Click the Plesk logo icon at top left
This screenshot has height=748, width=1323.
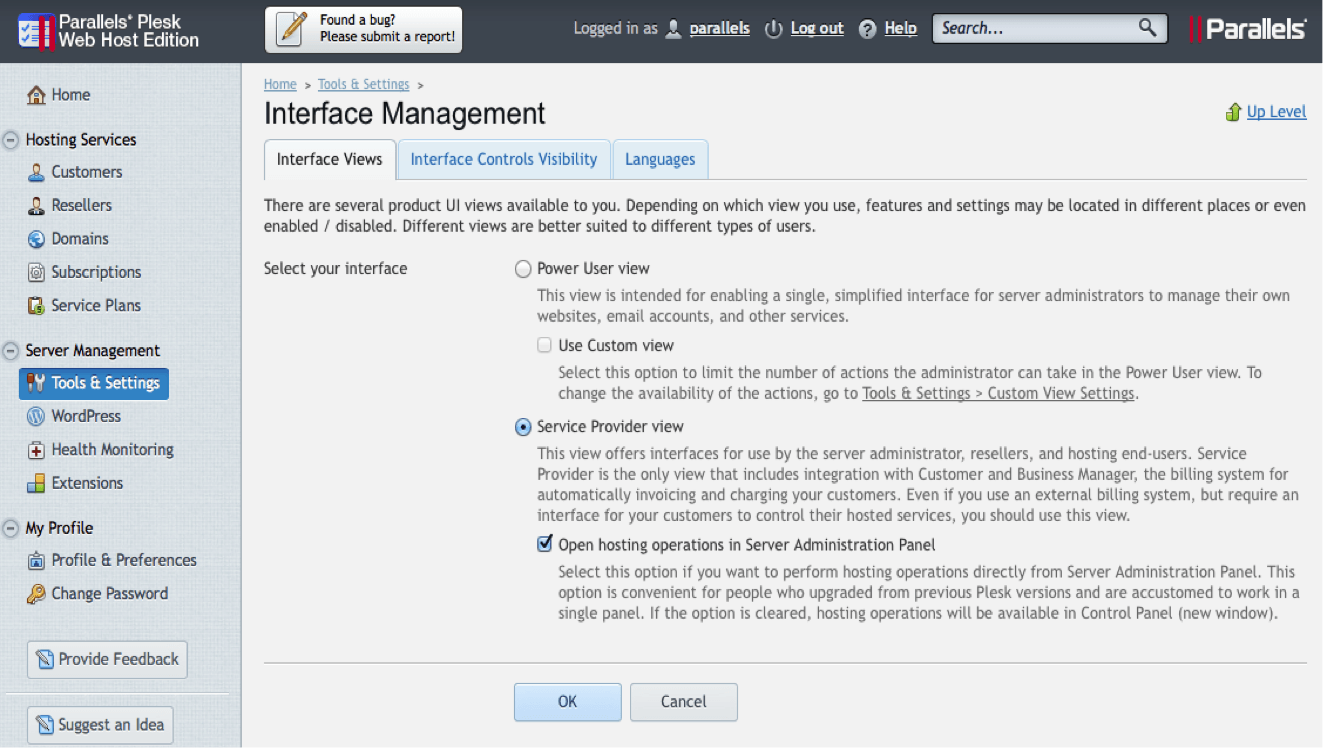click(35, 31)
